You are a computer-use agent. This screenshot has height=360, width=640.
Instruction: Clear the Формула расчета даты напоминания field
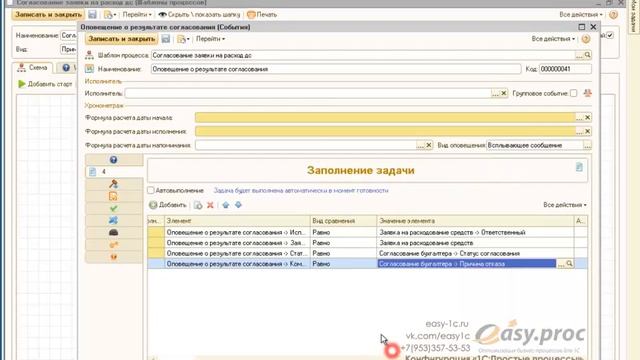[x=429, y=145]
